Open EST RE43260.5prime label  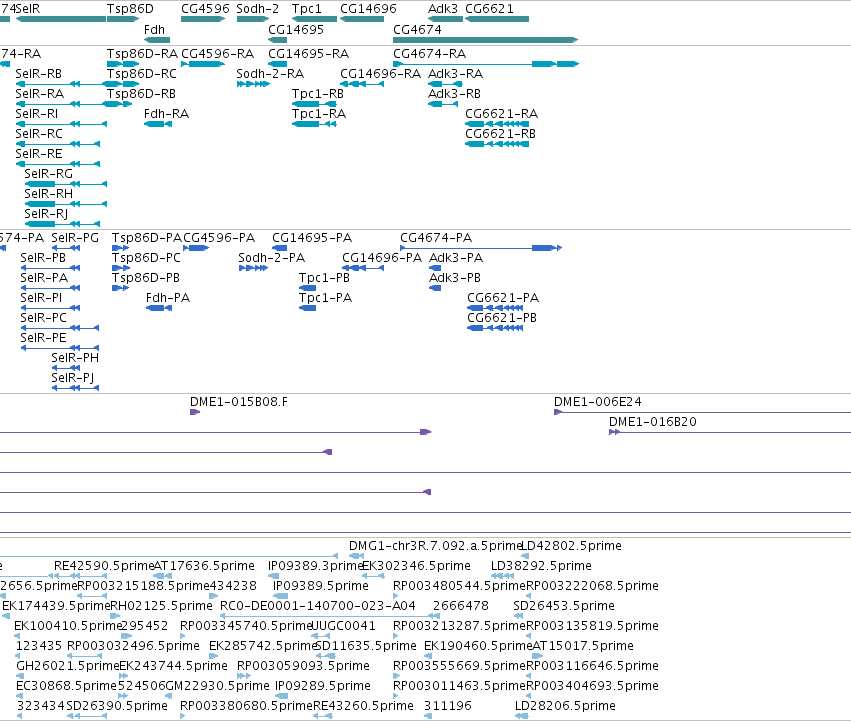point(363,706)
